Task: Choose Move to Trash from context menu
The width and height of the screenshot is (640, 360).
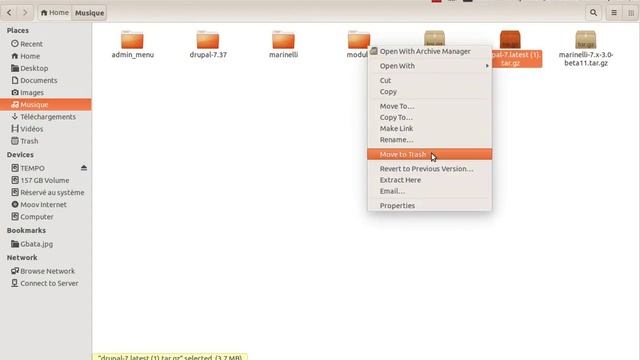Action: 429,154
